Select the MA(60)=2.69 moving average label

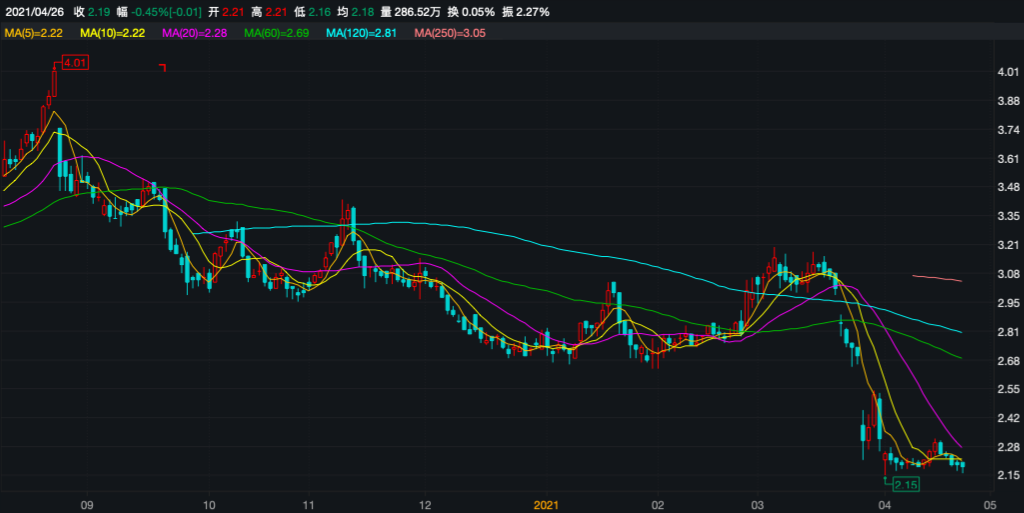click(276, 33)
